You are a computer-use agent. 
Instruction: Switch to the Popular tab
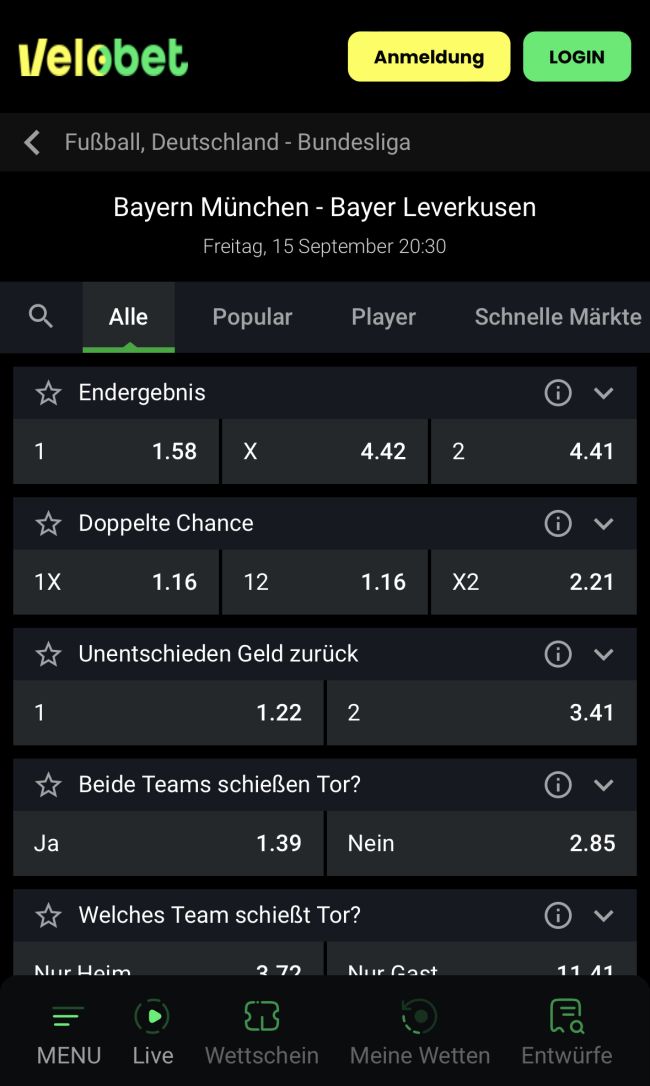252,317
